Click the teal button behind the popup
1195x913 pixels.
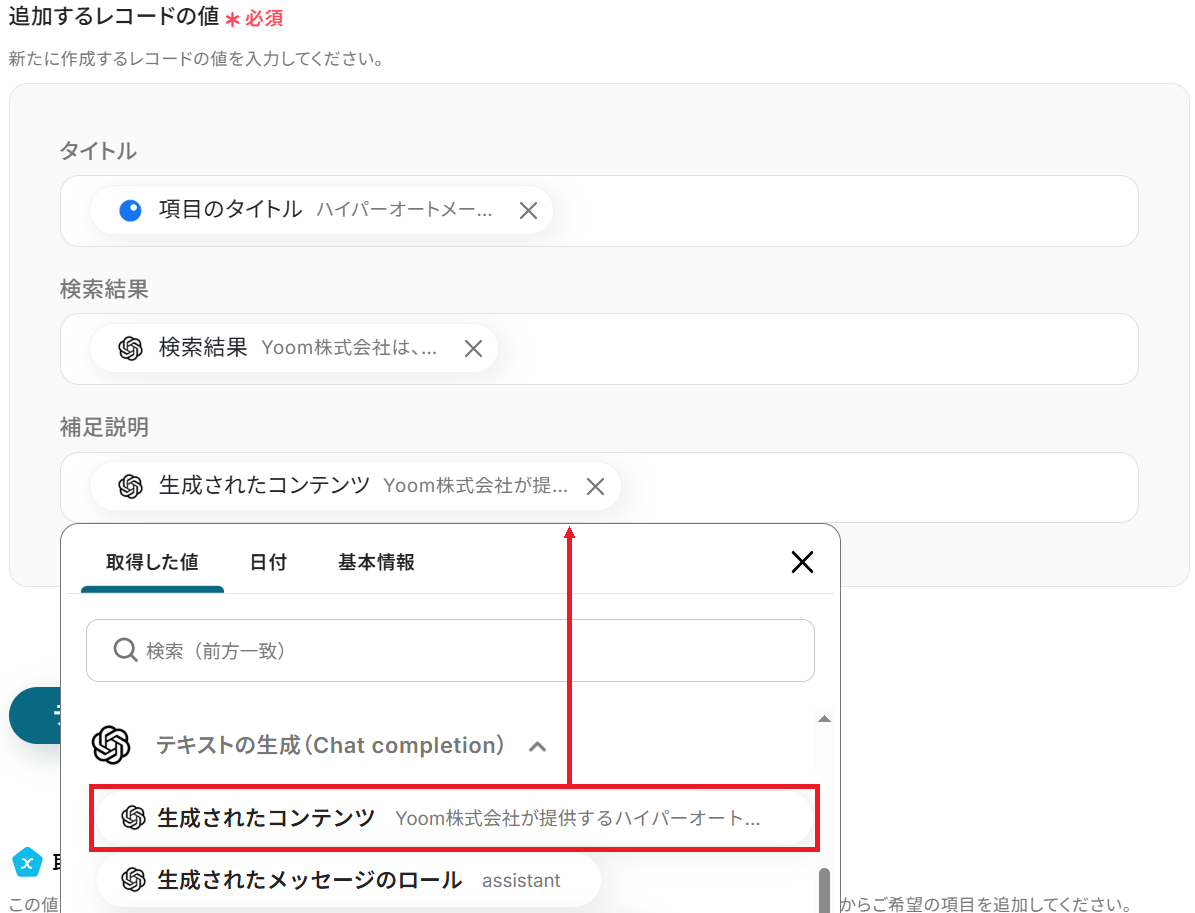[35, 715]
